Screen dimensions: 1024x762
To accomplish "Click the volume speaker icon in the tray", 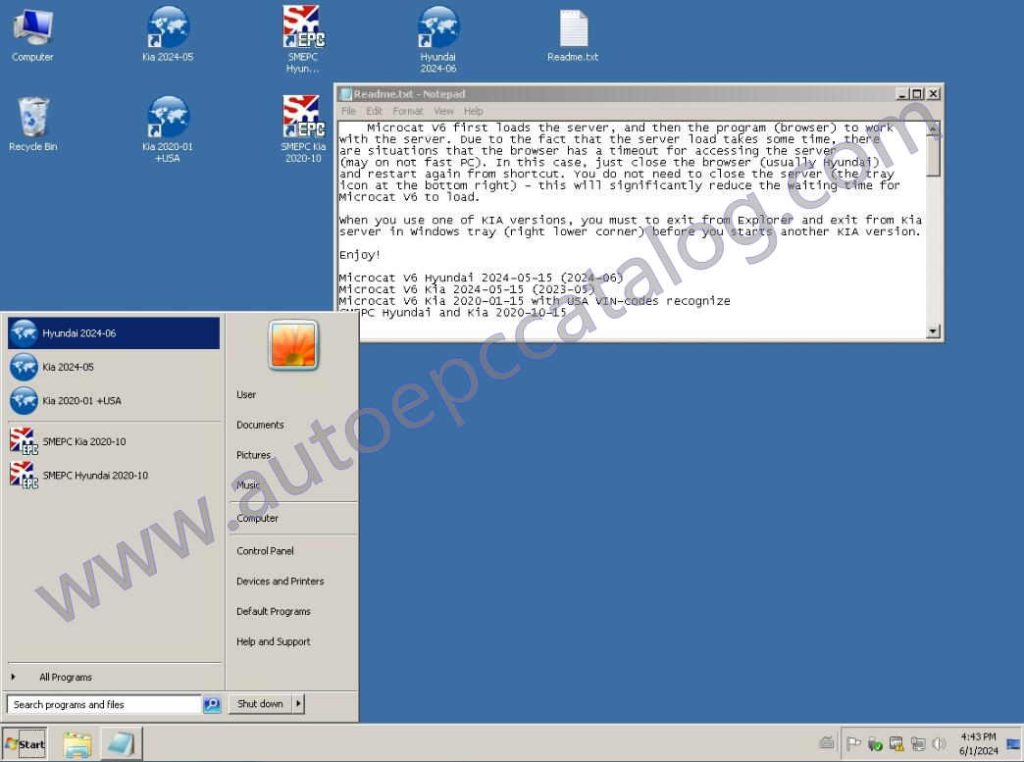I will pos(937,744).
